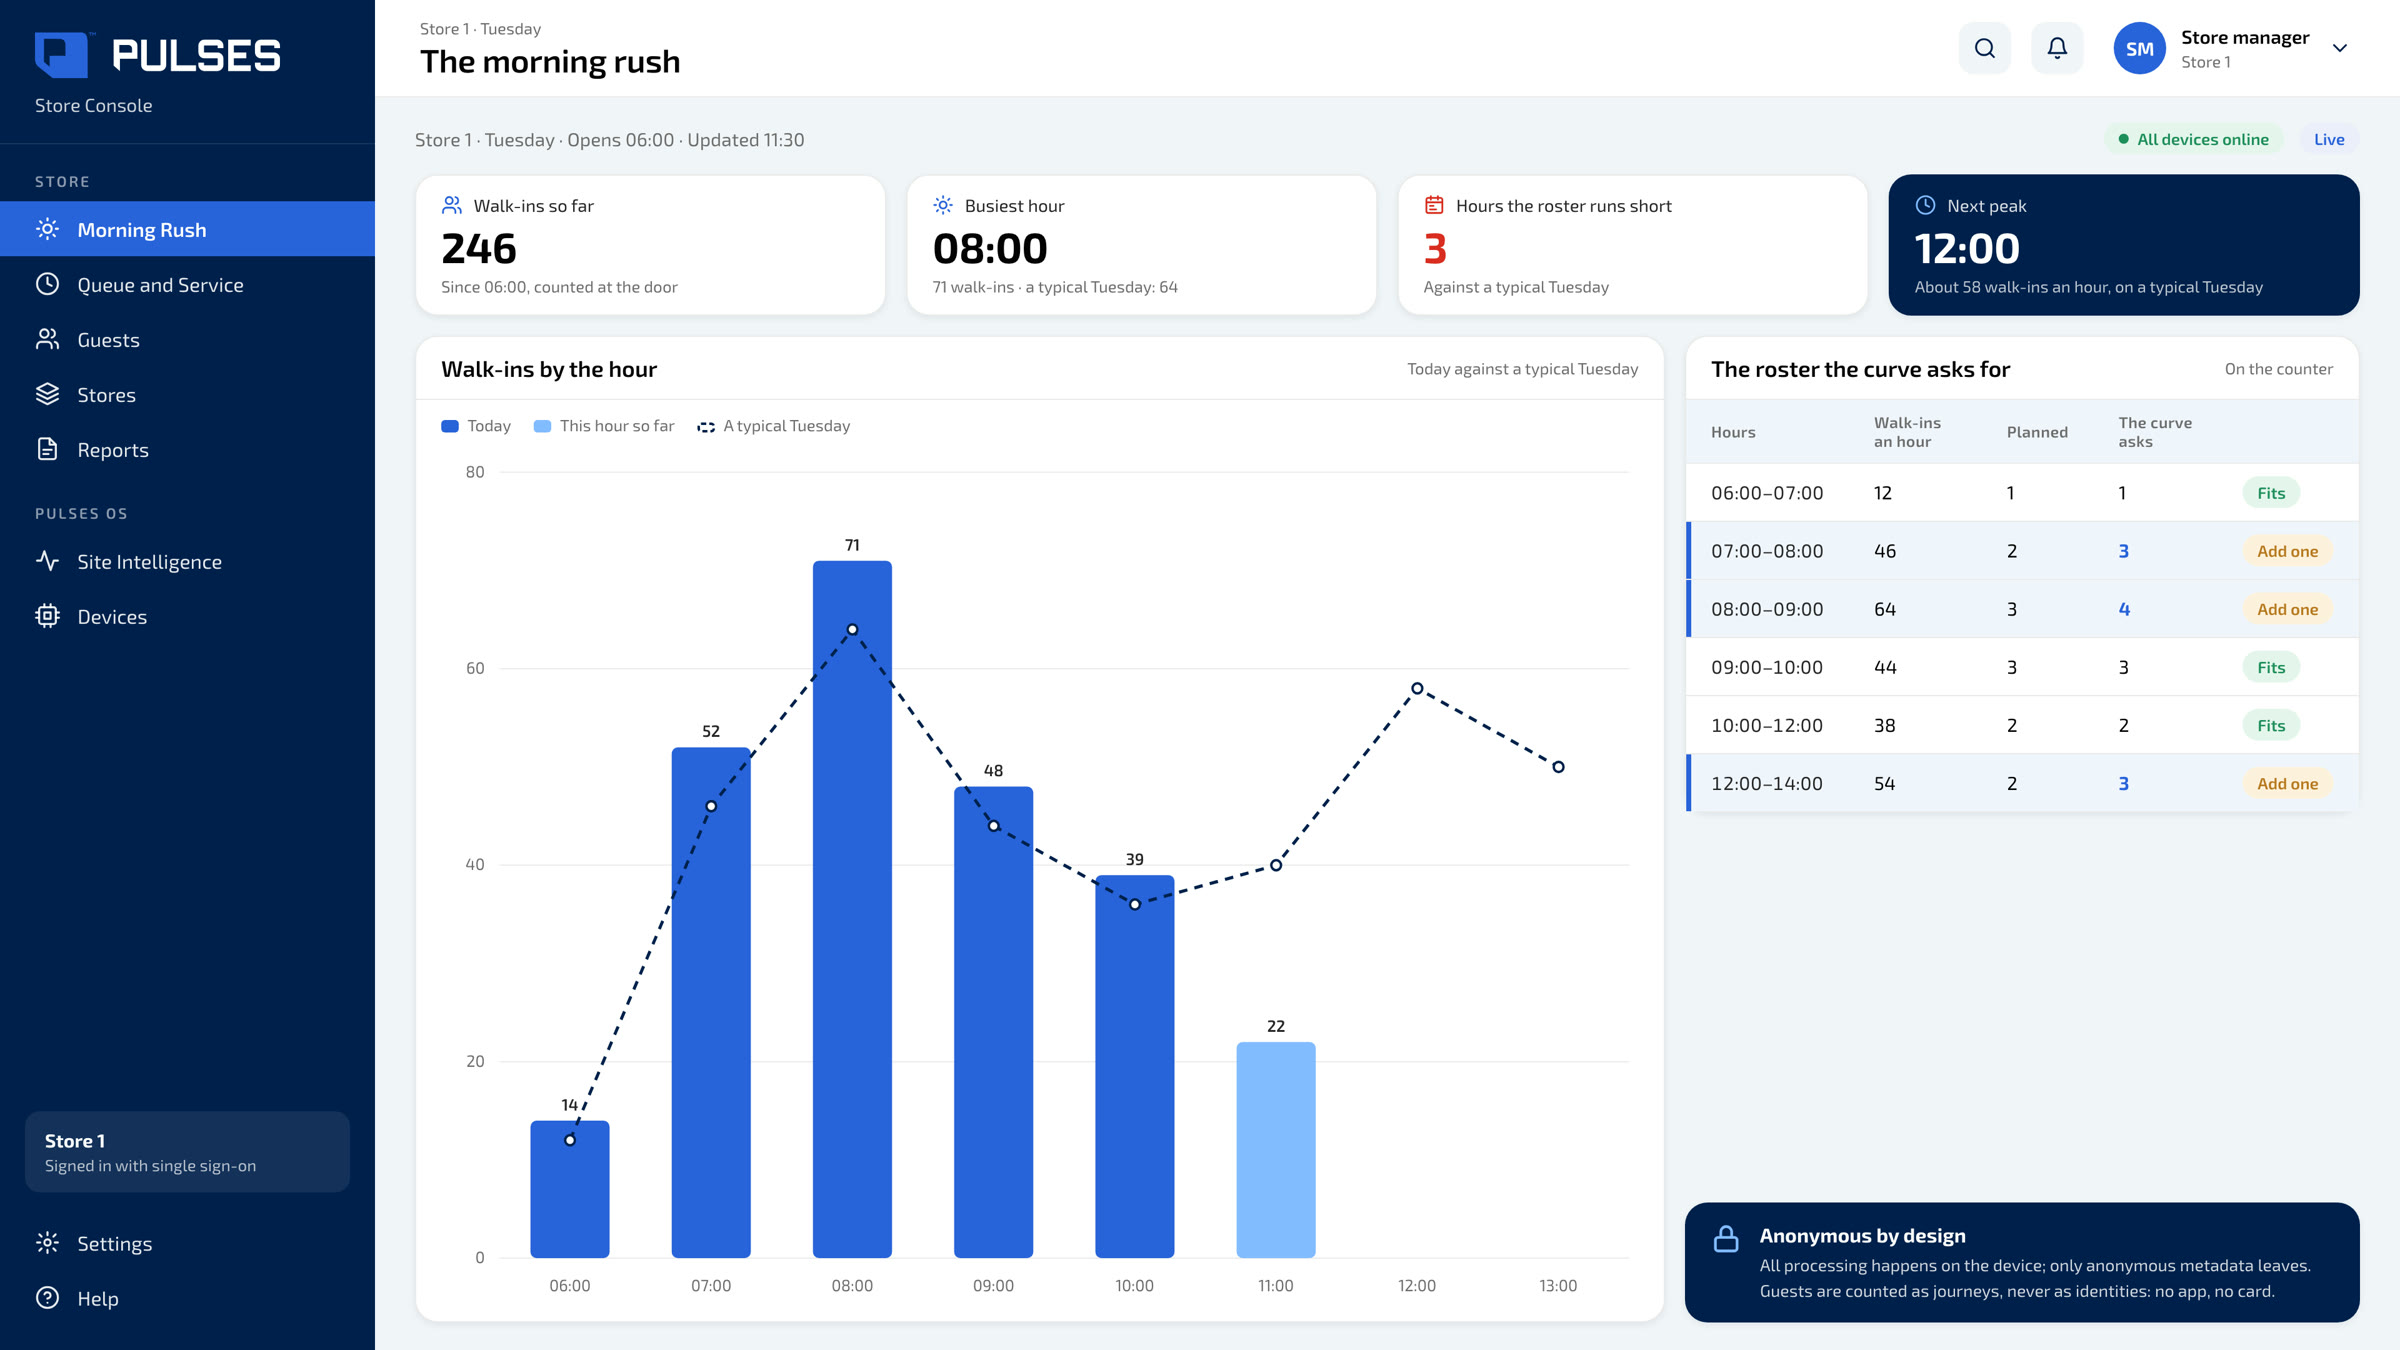The image size is (2400, 1350).
Task: Click Fits badge for 09:00–10:00
Action: (2271, 667)
